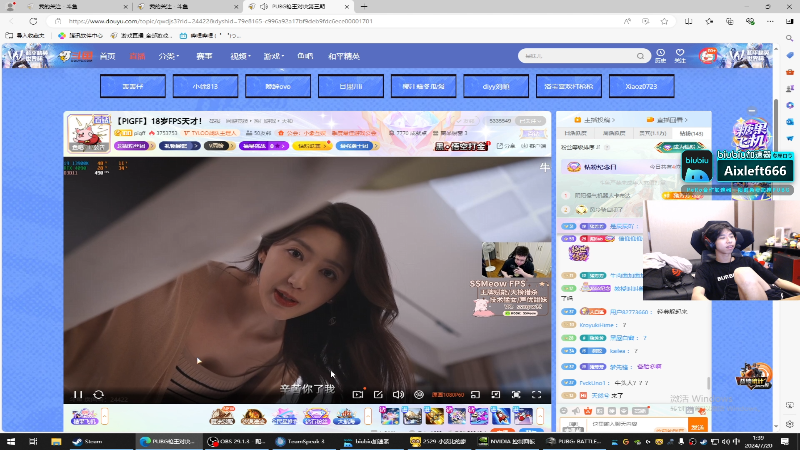Select the streamer button 小叮813

click(x=205, y=86)
